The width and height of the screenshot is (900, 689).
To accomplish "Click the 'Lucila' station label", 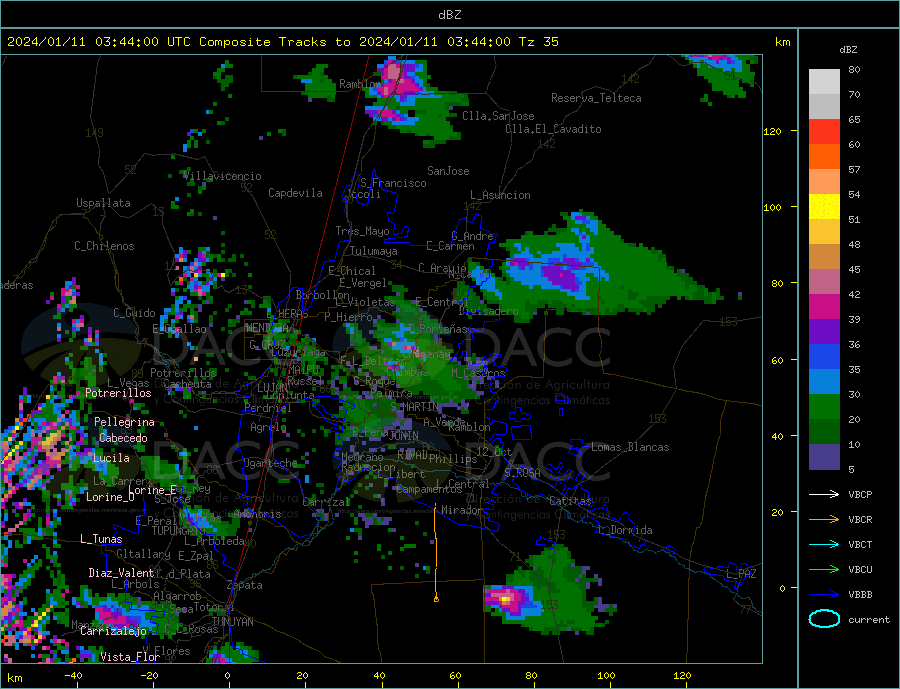I will click(x=111, y=458).
